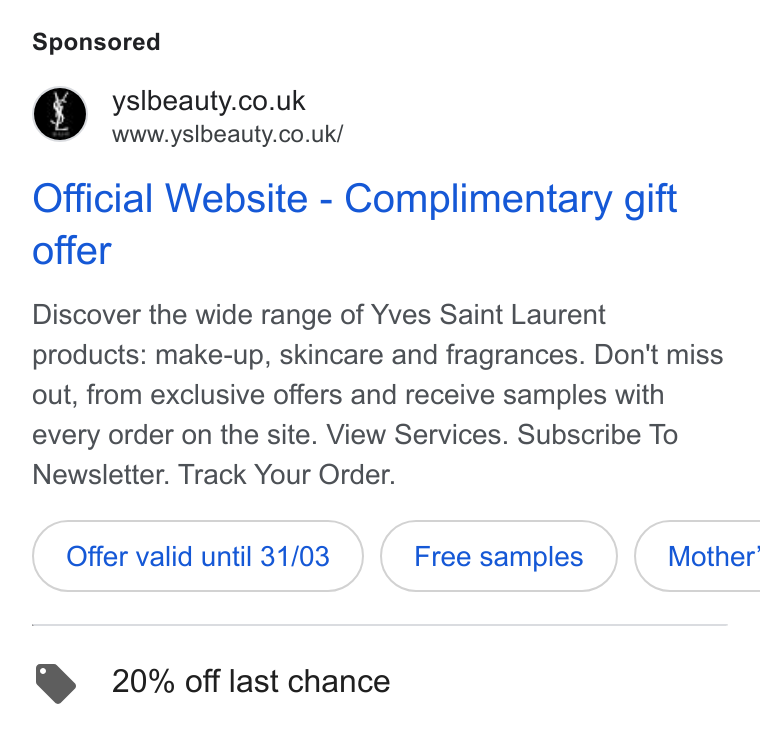Click the words 'receive samples with' in description
This screenshot has height=742, width=760.
coord(535,395)
